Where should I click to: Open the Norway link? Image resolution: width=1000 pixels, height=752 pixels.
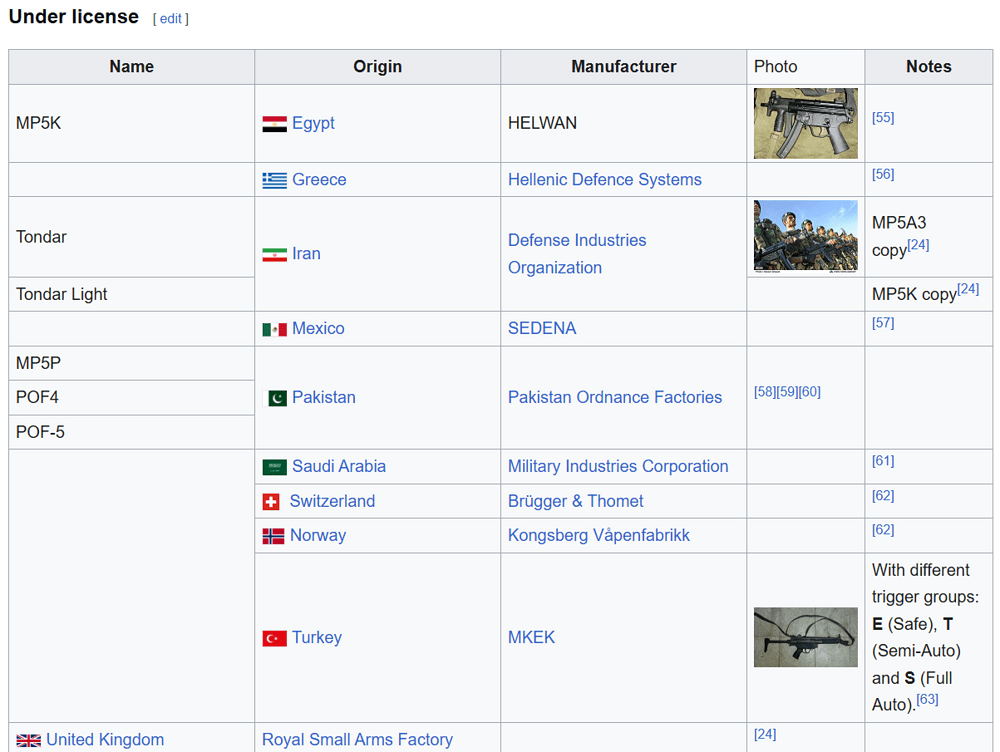pos(318,535)
